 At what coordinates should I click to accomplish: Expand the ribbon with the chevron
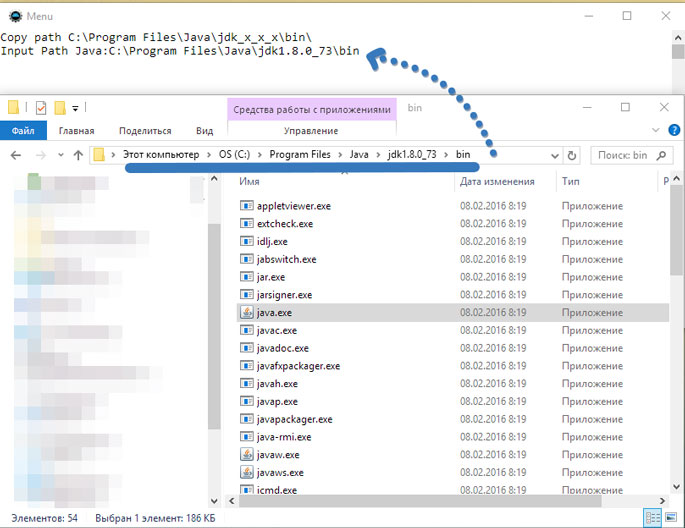pyautogui.click(x=655, y=130)
